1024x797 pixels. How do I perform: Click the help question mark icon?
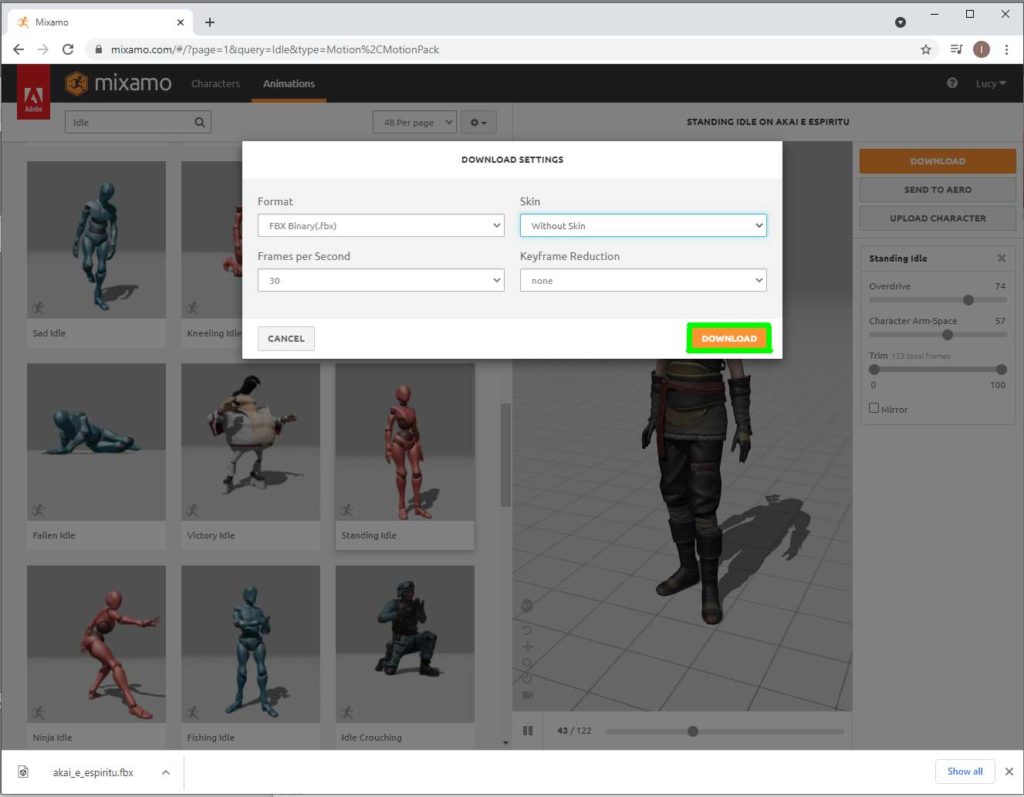coord(951,83)
